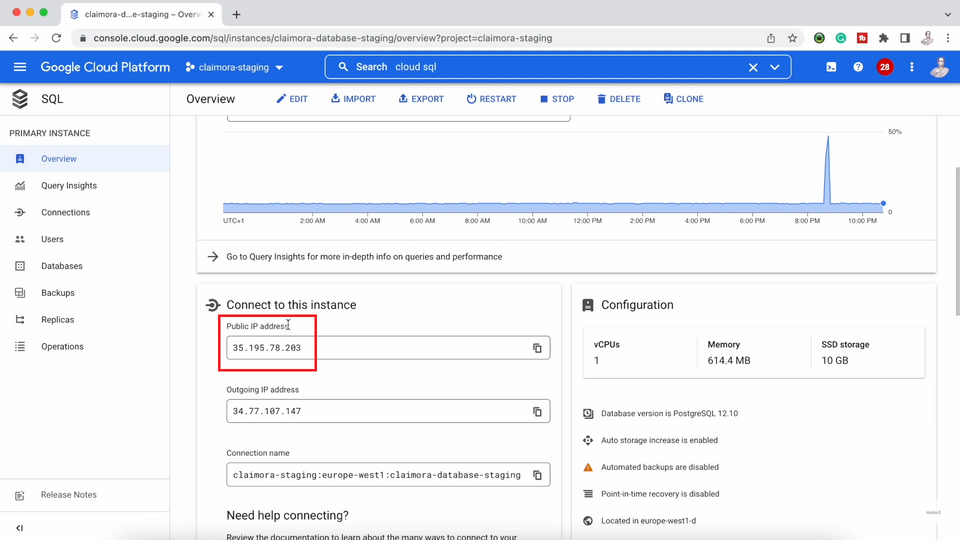The width and height of the screenshot is (960, 540).
Task: Expand the search options chevron
Action: tap(774, 67)
